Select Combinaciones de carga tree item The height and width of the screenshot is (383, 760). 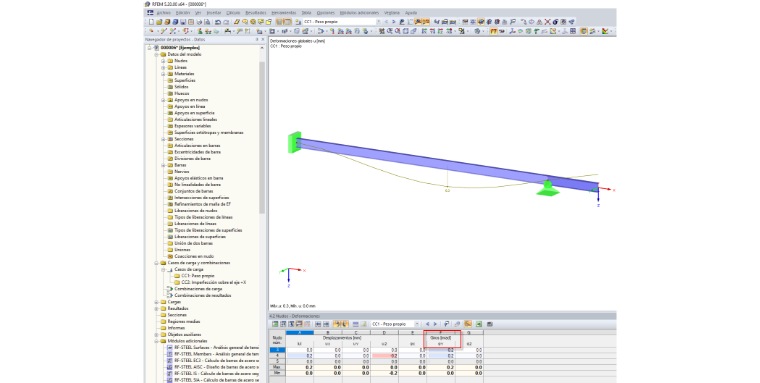[198, 289]
